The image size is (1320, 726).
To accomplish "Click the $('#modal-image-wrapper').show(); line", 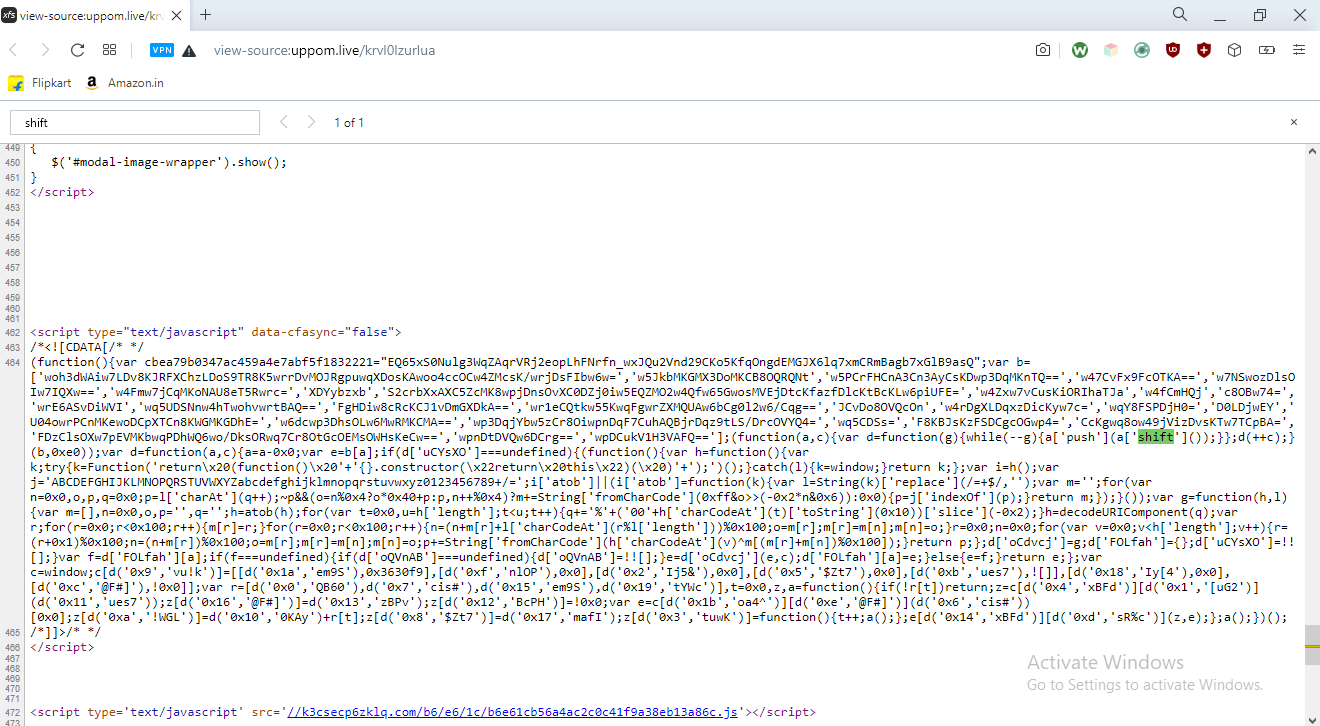I will click(169, 162).
